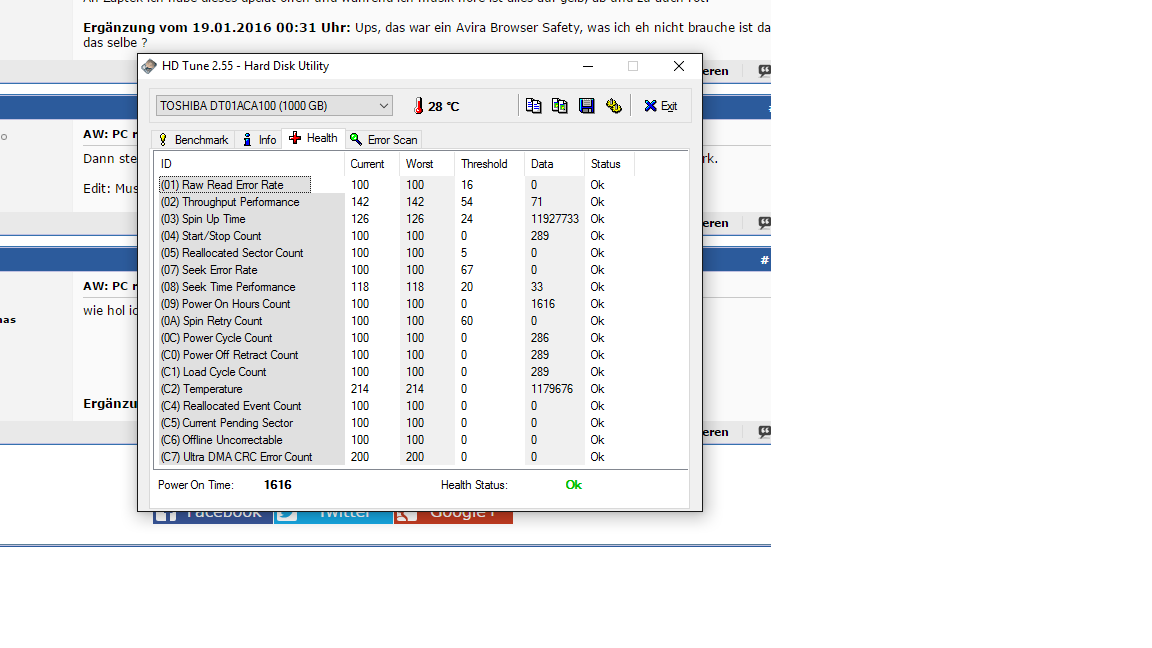The width and height of the screenshot is (1152, 648).
Task: Click the Exit button in HD Tune
Action: pos(660,106)
